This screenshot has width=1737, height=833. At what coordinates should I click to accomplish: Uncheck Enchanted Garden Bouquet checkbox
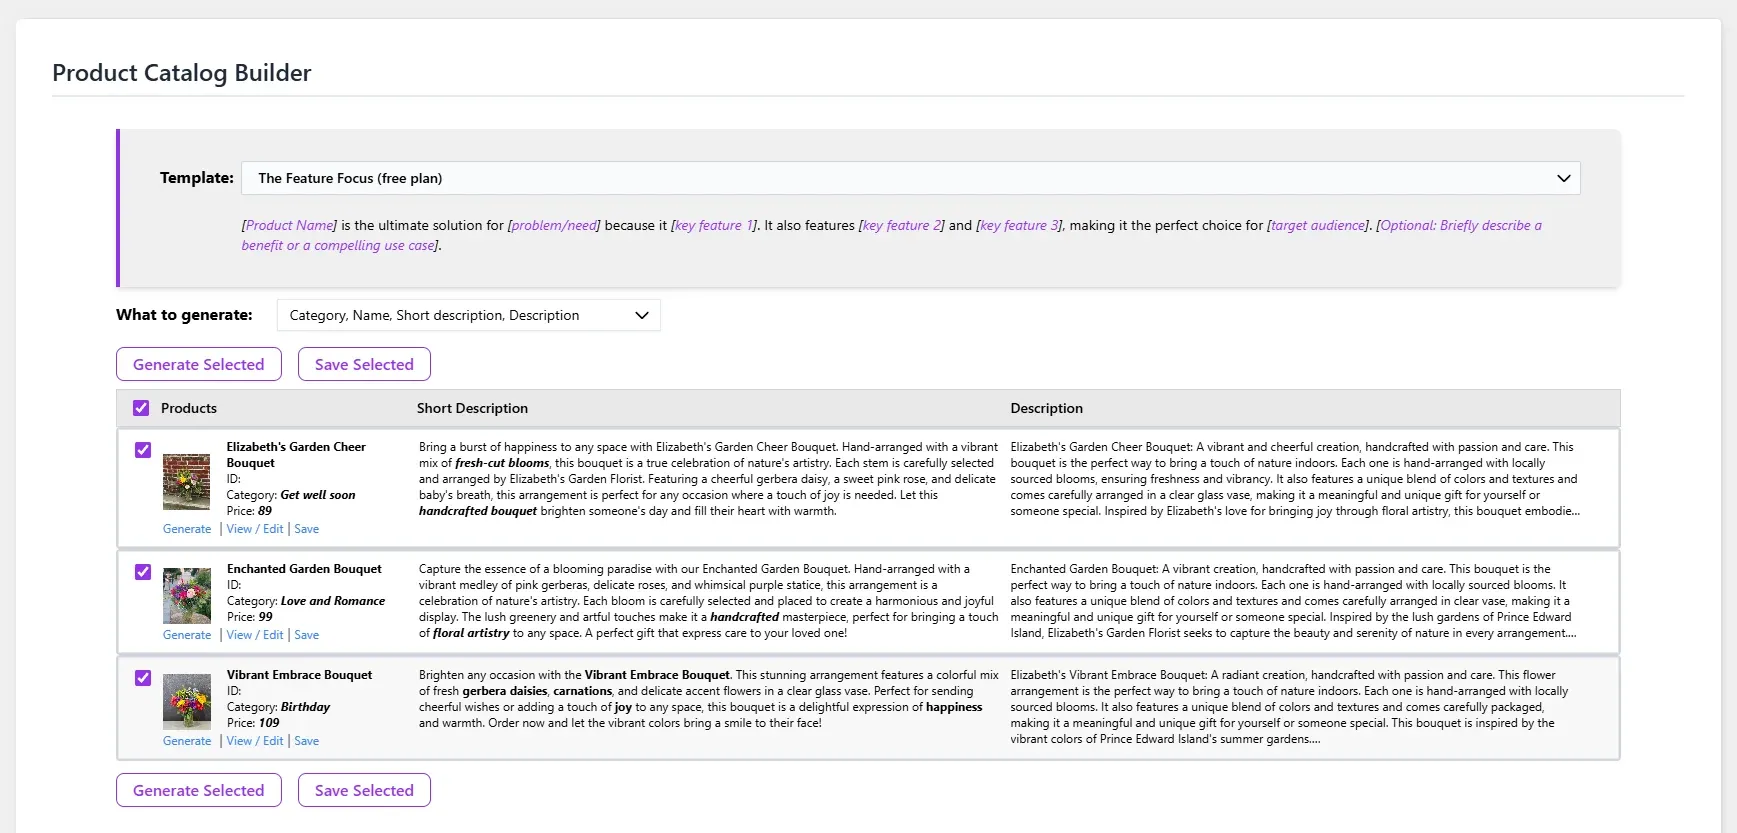point(143,572)
